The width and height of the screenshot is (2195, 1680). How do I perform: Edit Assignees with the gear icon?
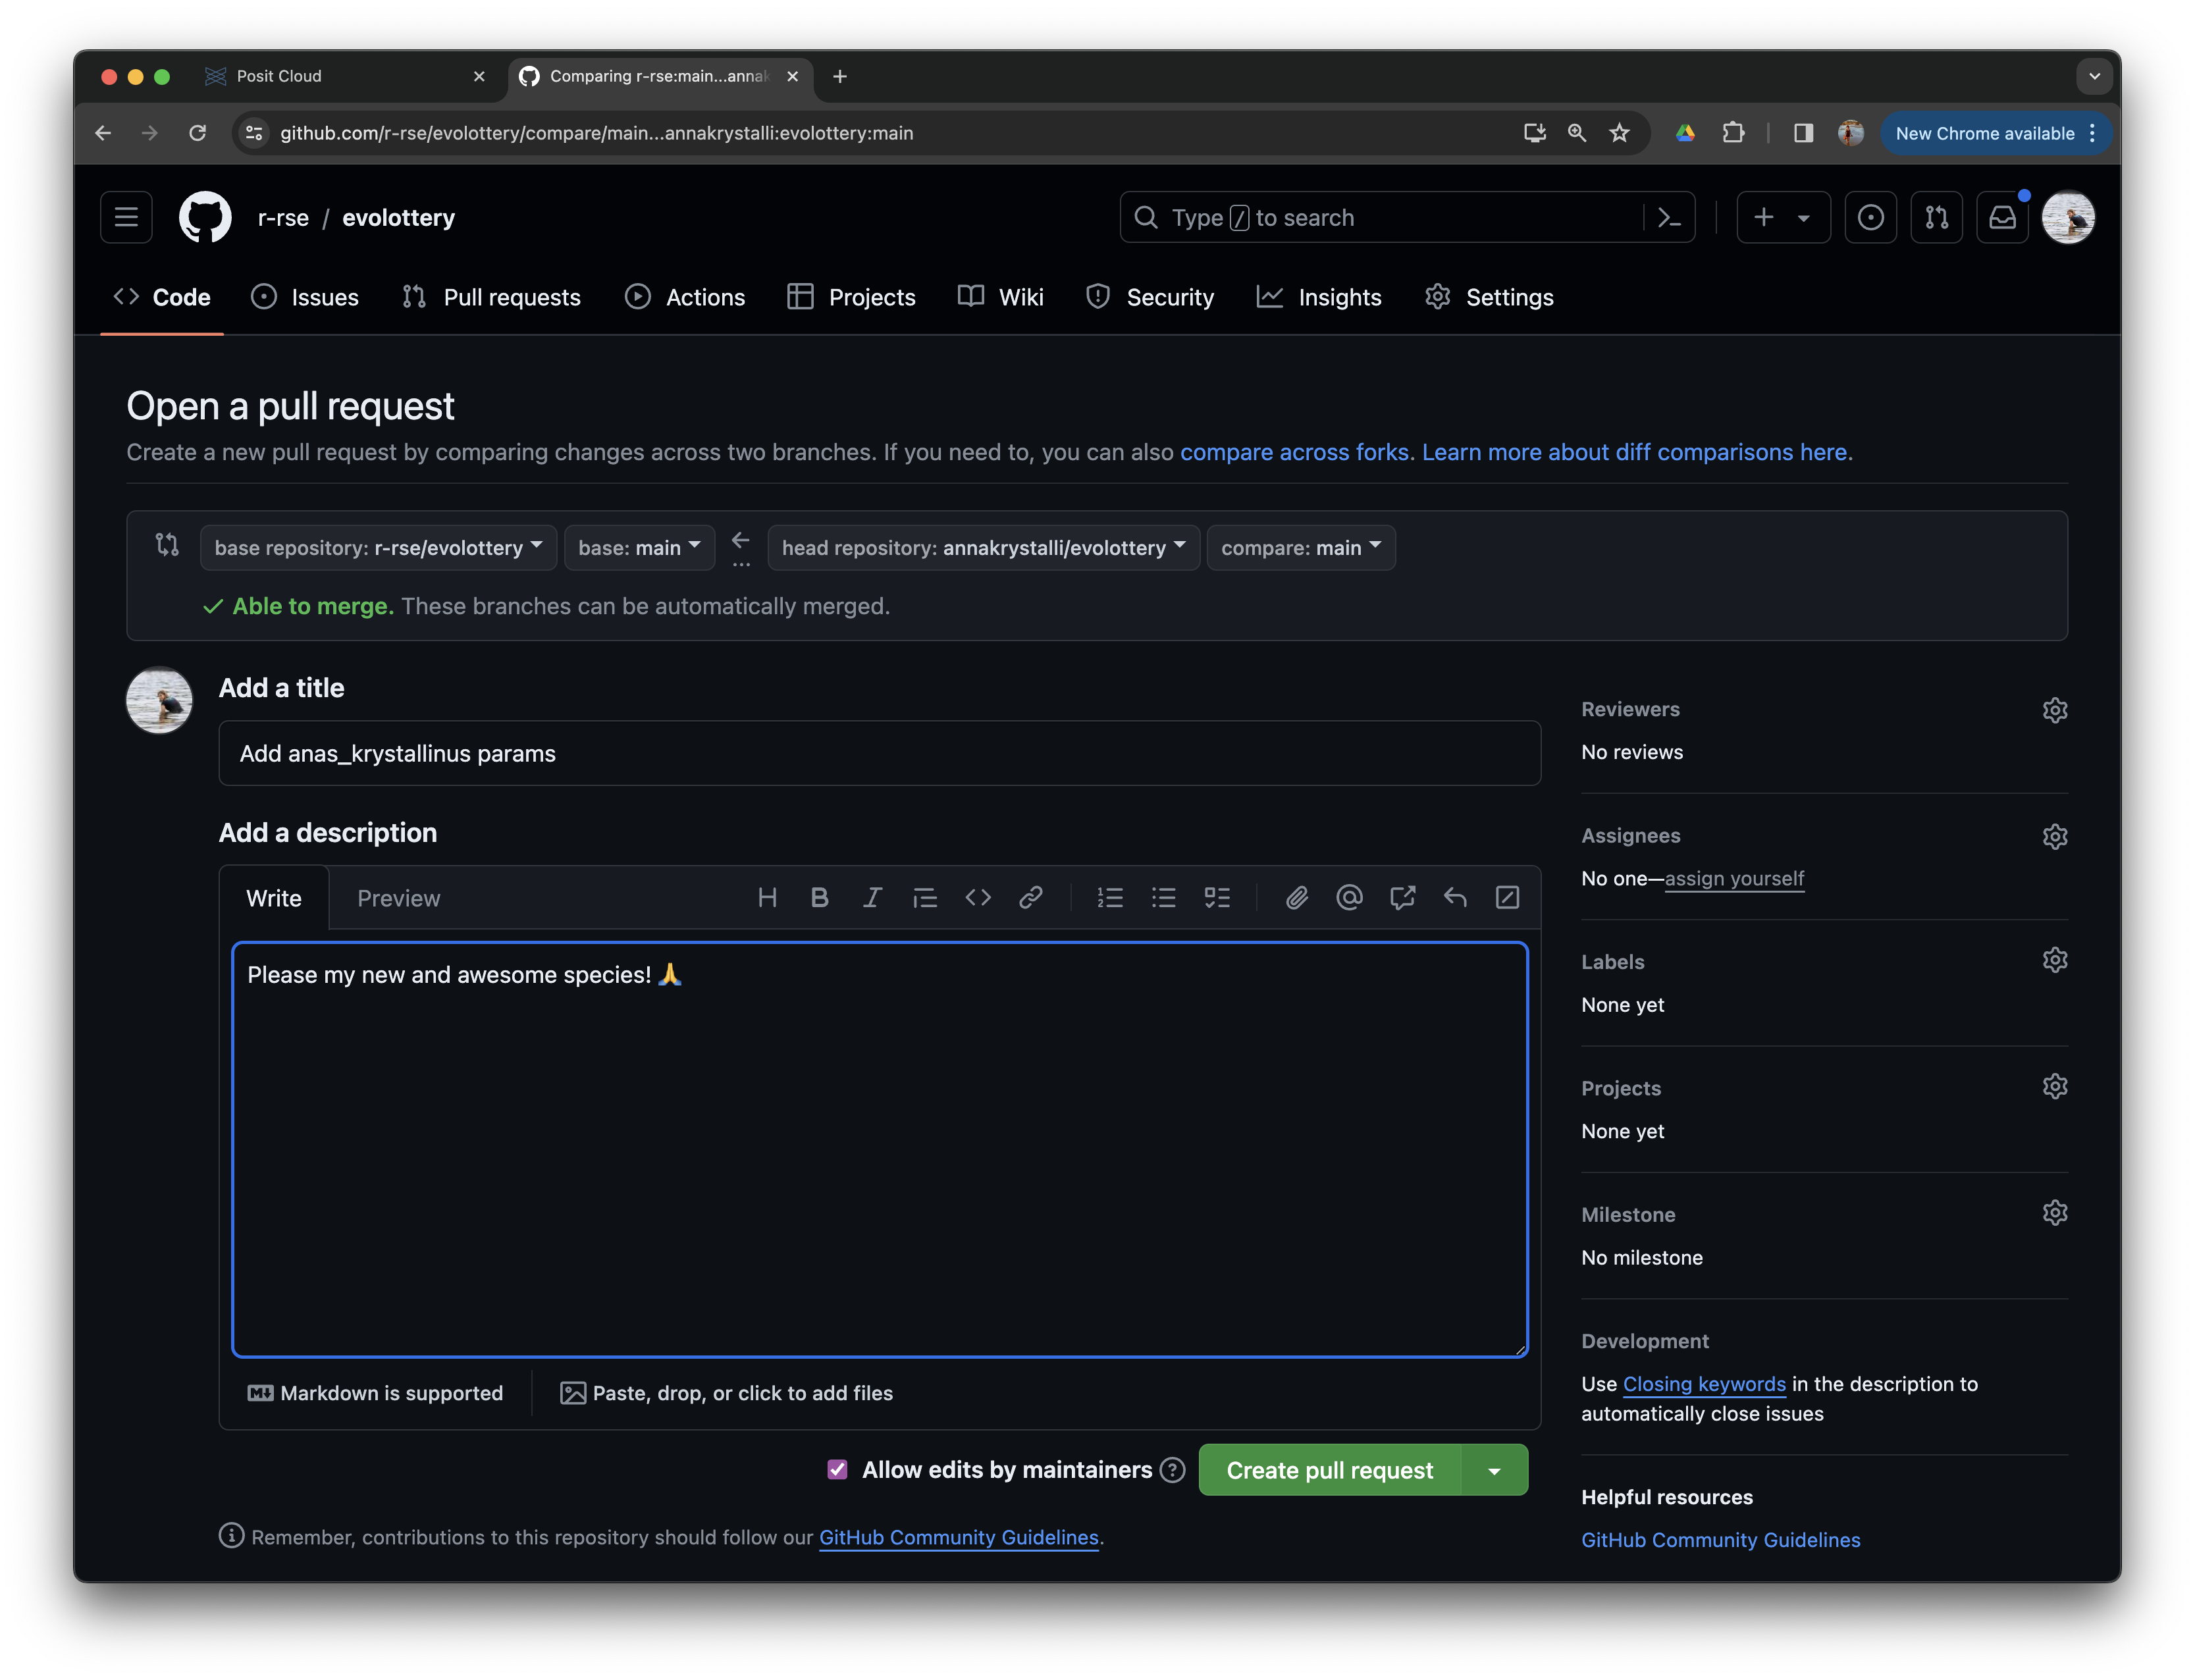click(x=2054, y=836)
